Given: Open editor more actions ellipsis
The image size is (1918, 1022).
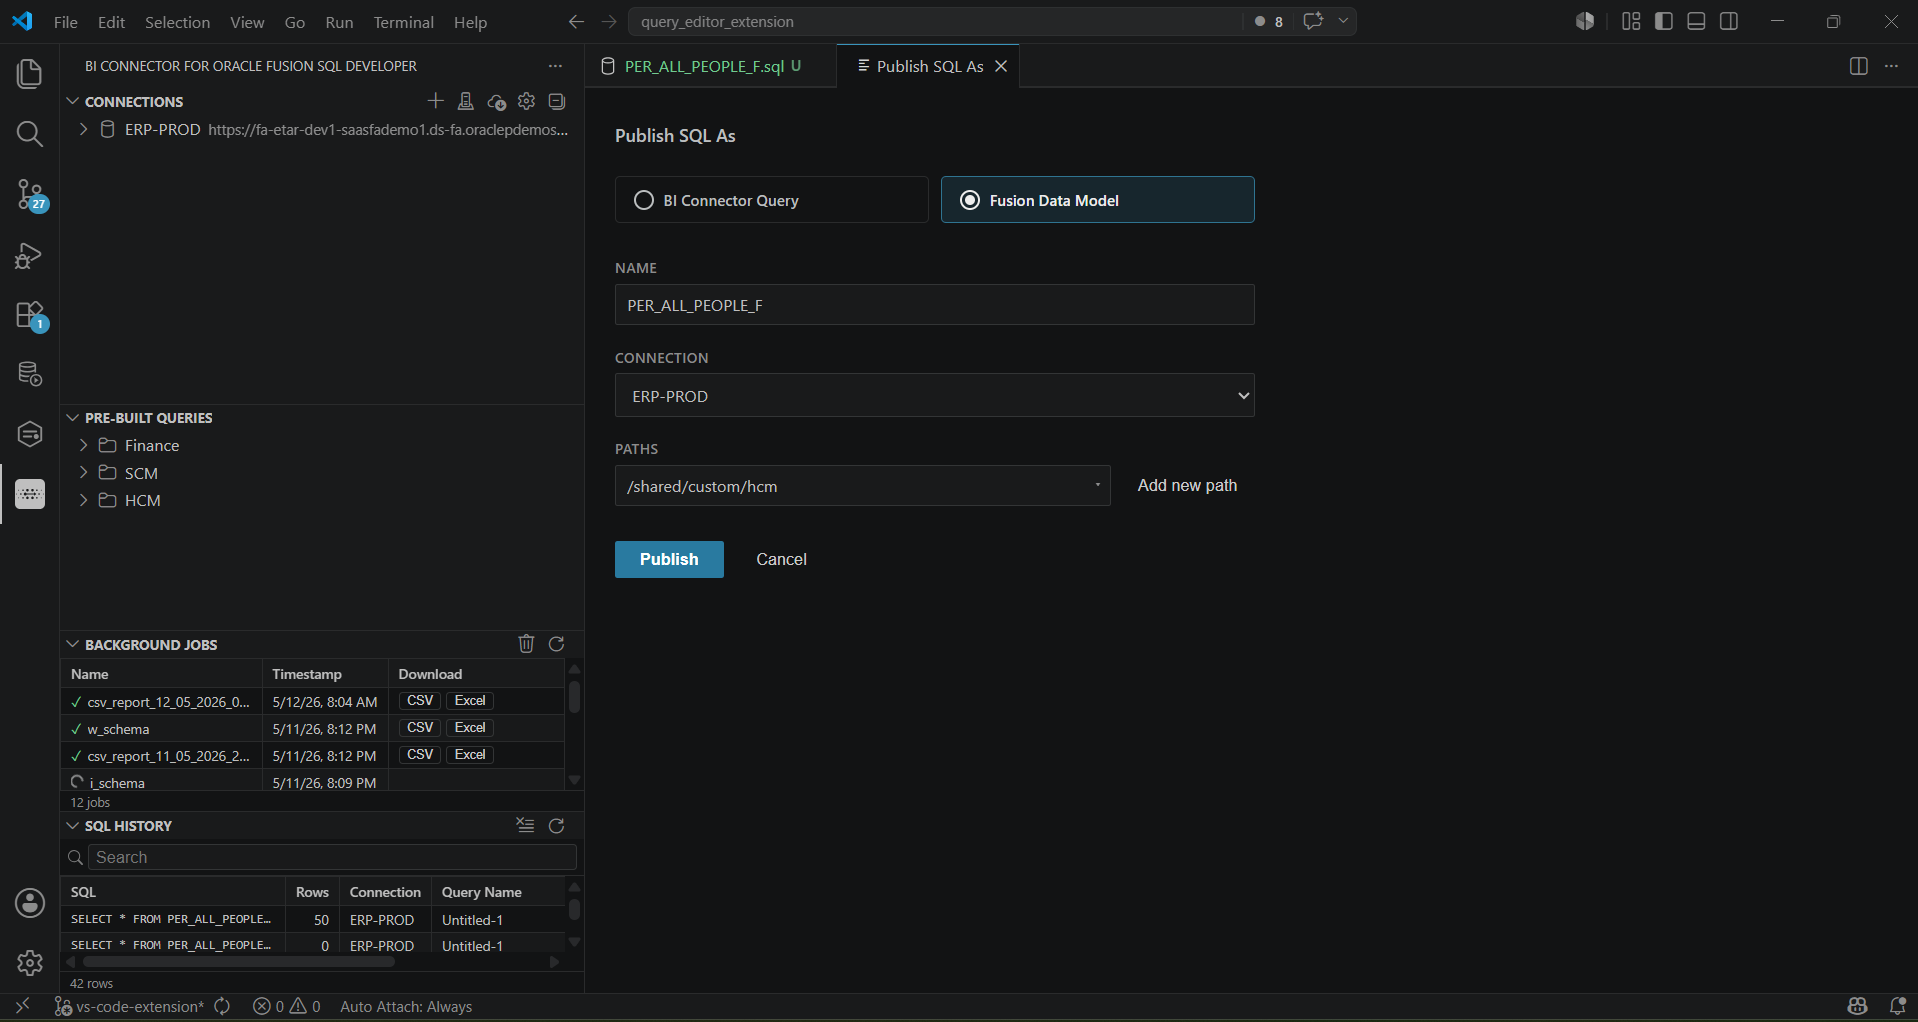Looking at the screenshot, I should pos(1891,66).
